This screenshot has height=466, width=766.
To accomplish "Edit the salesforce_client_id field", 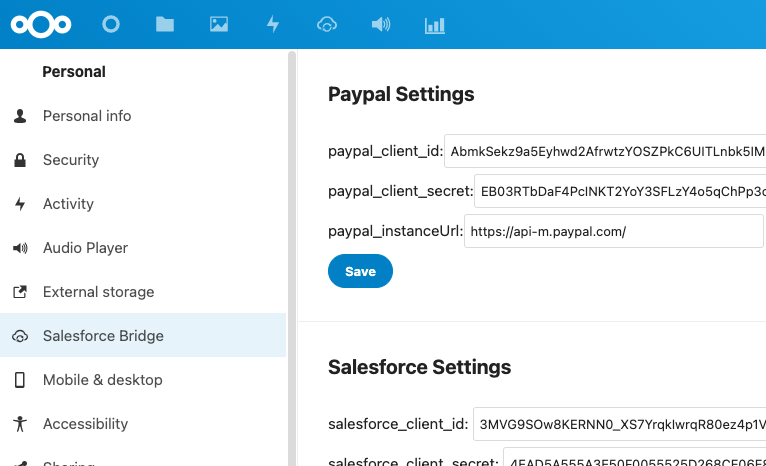I will (x=619, y=424).
